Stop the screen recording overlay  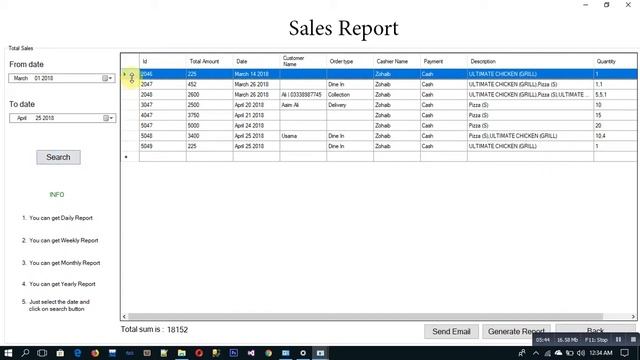click(x=633, y=340)
